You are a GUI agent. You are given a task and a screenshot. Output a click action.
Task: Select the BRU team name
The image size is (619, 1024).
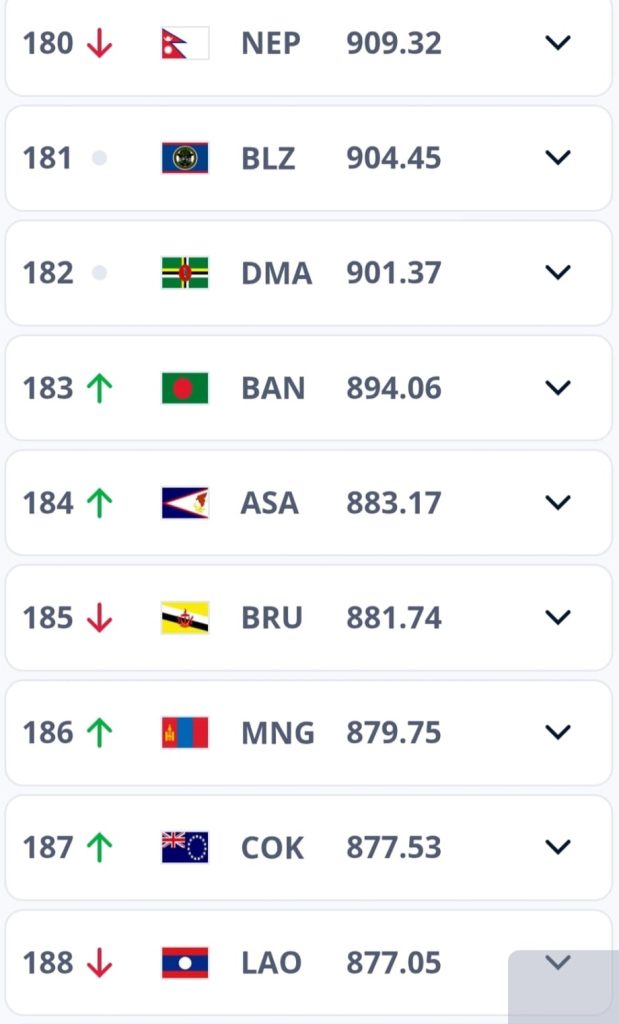click(x=271, y=618)
